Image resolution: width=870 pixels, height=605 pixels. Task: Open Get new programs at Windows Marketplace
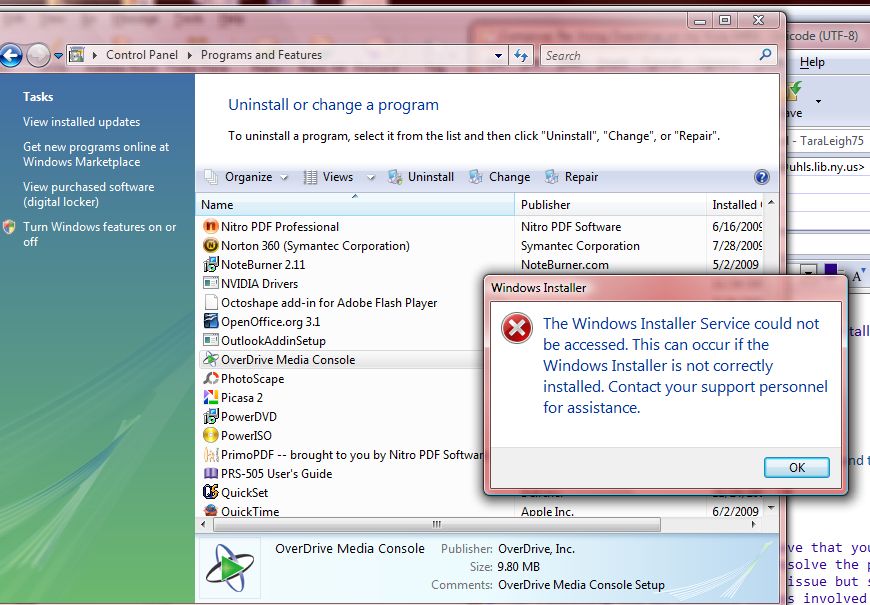coord(96,154)
